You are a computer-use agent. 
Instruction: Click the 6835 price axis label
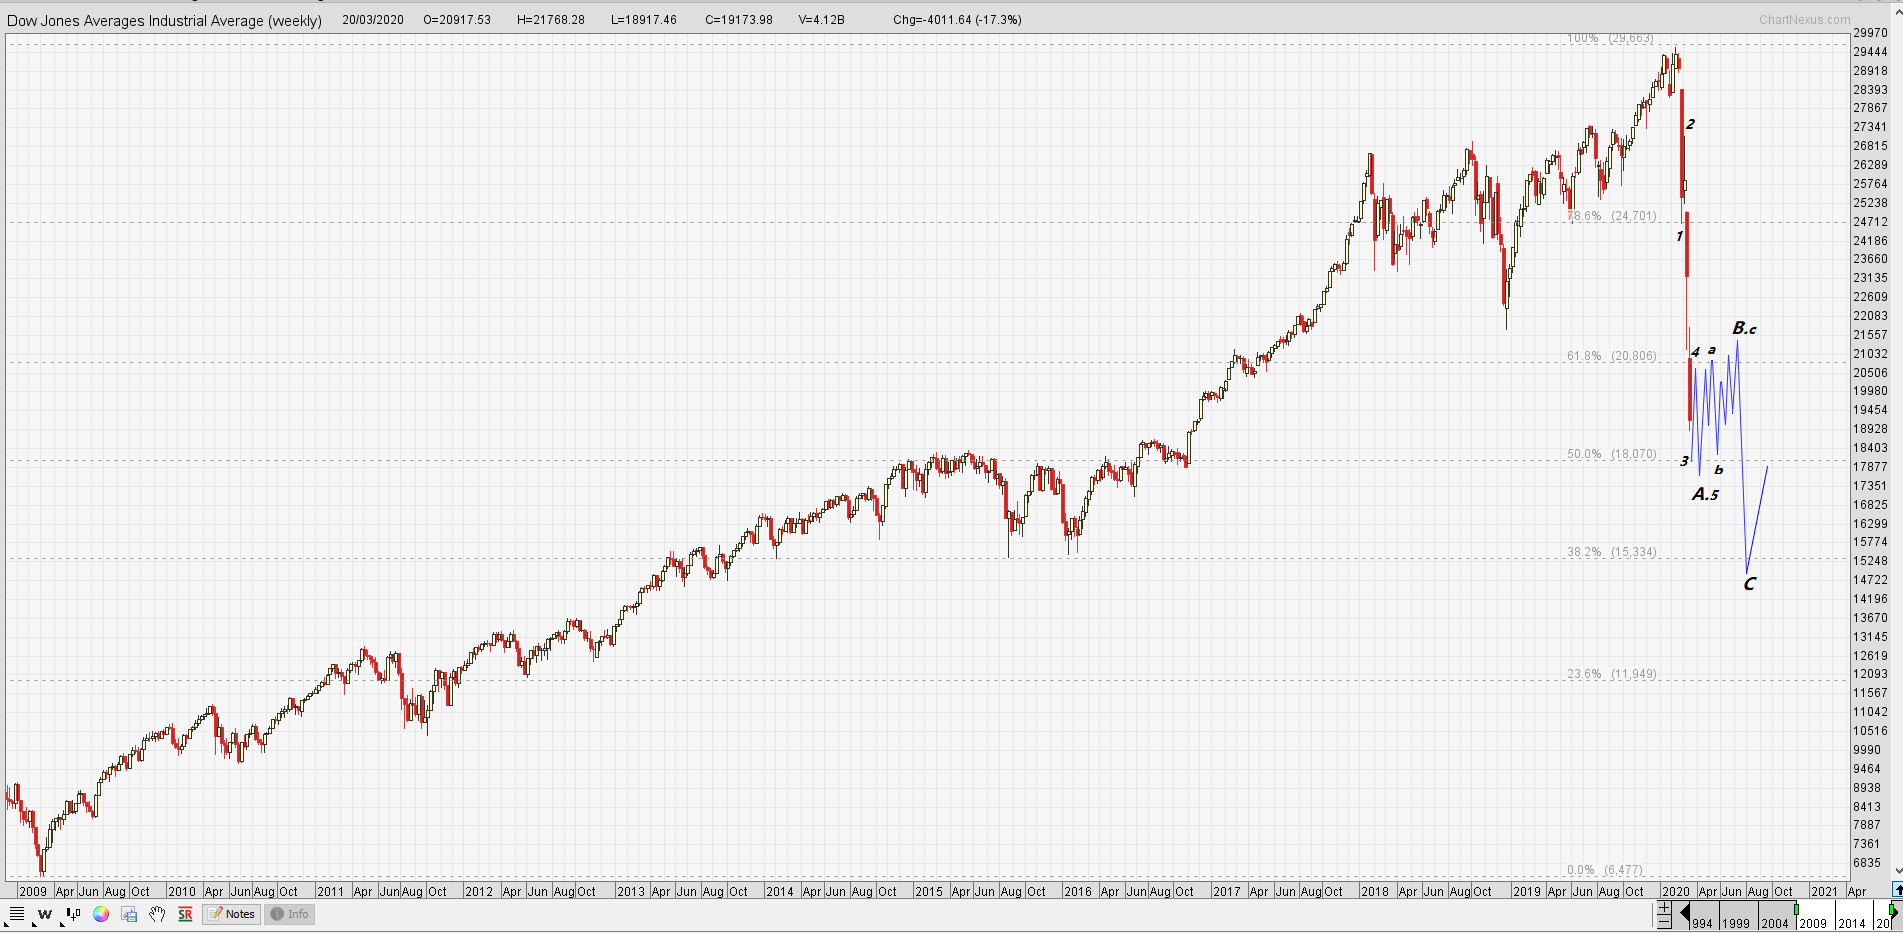tap(1867, 863)
